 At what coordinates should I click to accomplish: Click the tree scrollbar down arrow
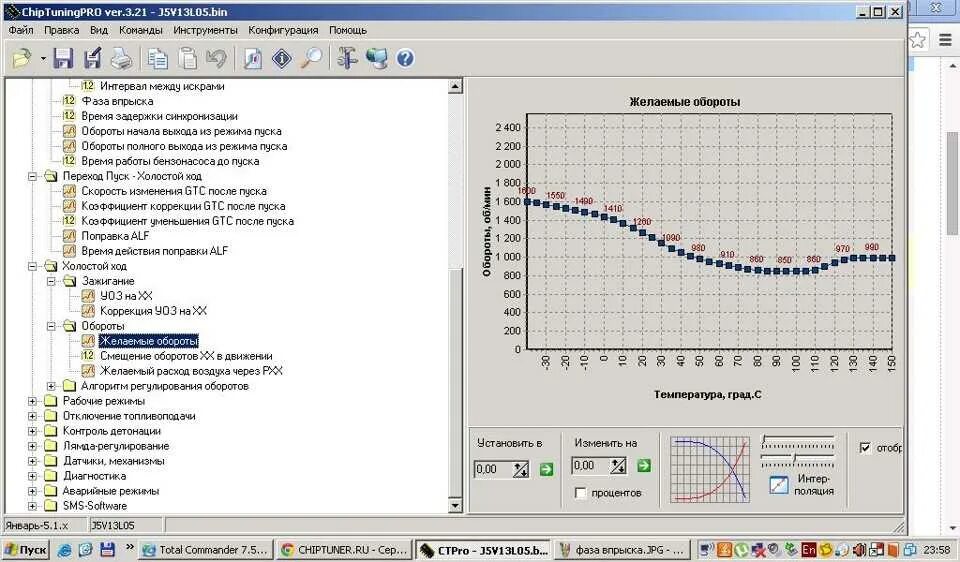[455, 506]
